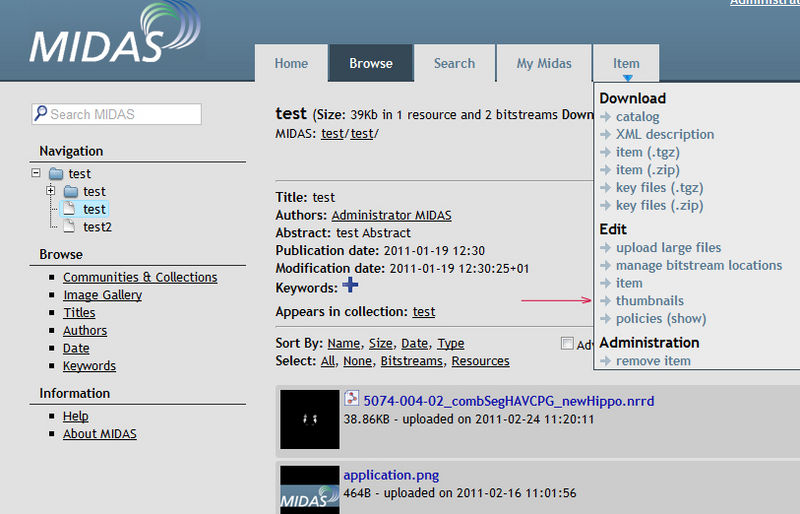Image resolution: width=800 pixels, height=514 pixels.
Task: Open the application.png thumbnail image
Action: (x=309, y=490)
